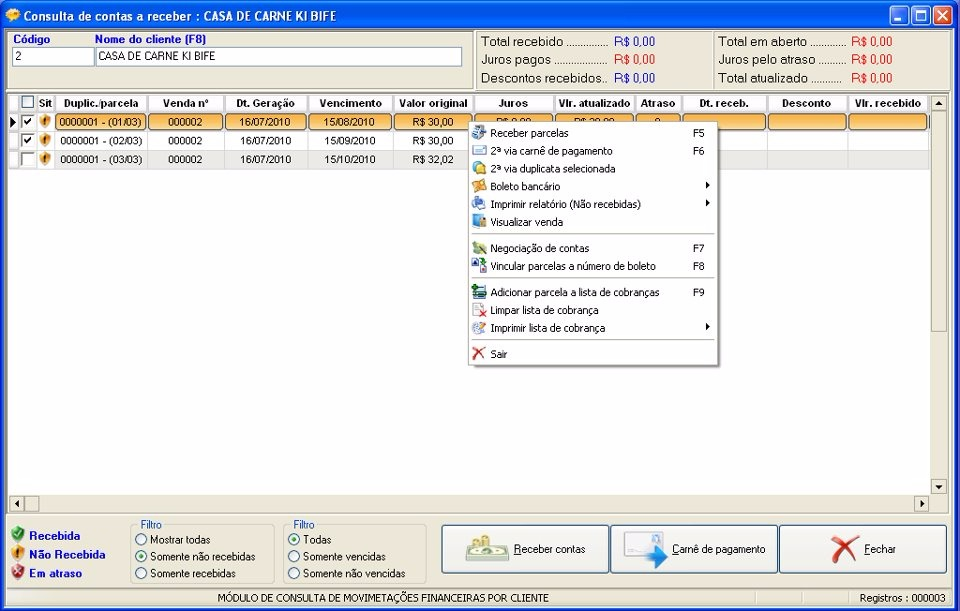Click the 15/09/2010 vencimento cell
The height and width of the screenshot is (611, 960).
(x=350, y=140)
